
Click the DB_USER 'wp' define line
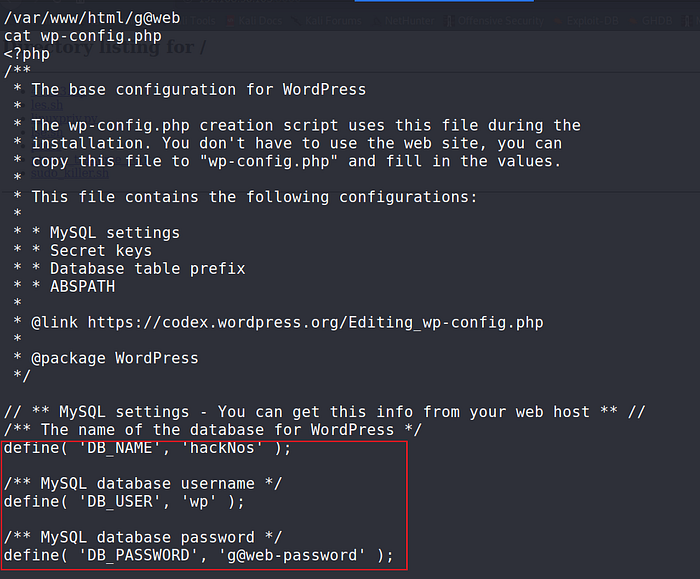pos(123,501)
